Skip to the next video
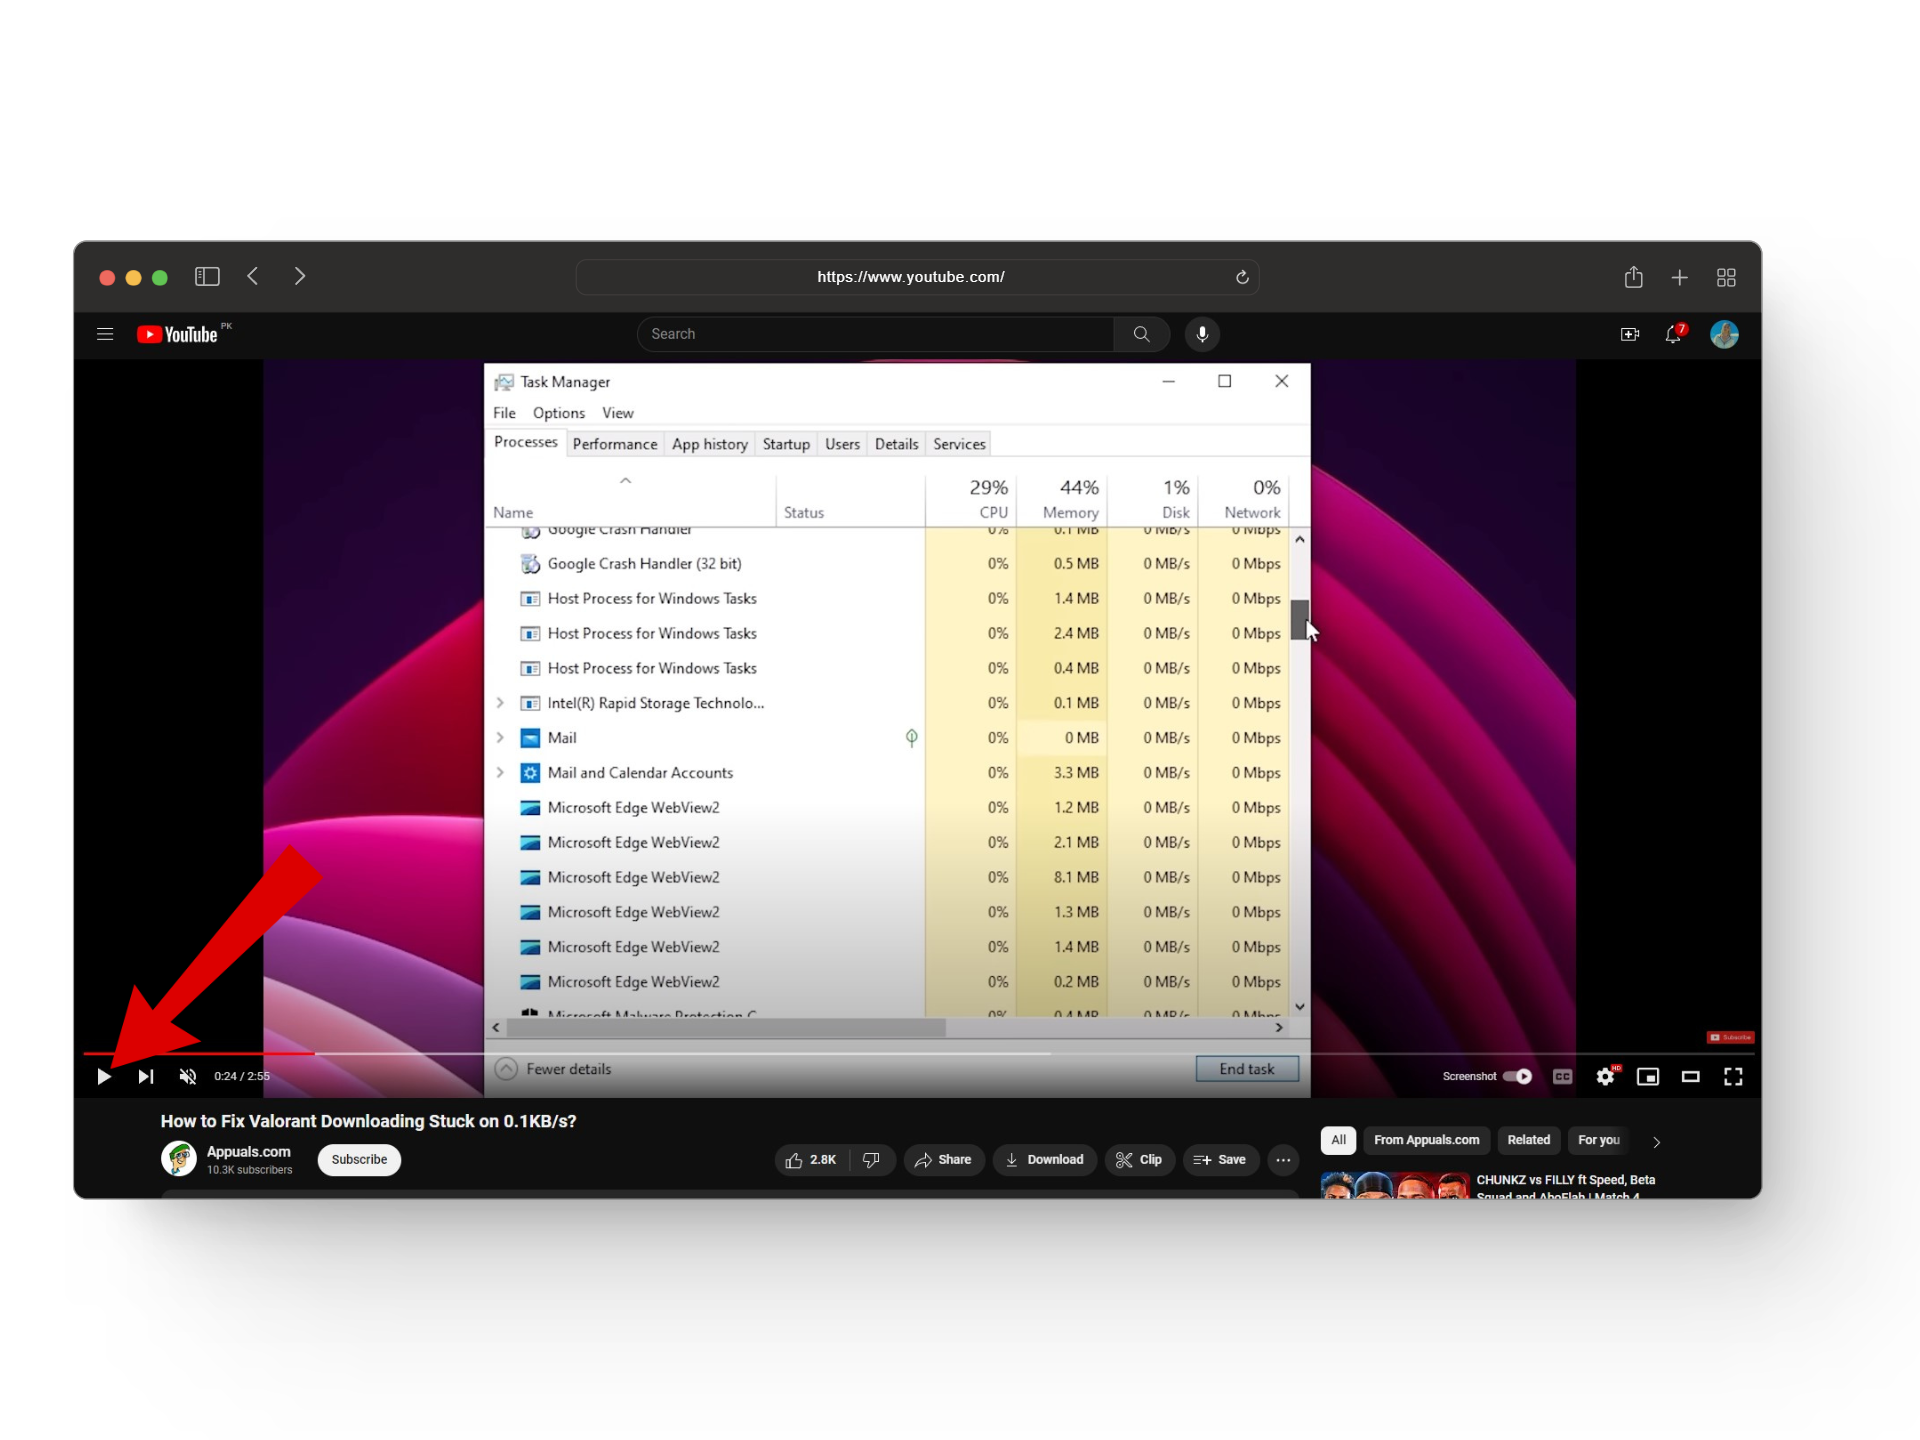Image resolution: width=1920 pixels, height=1440 pixels. 146,1076
